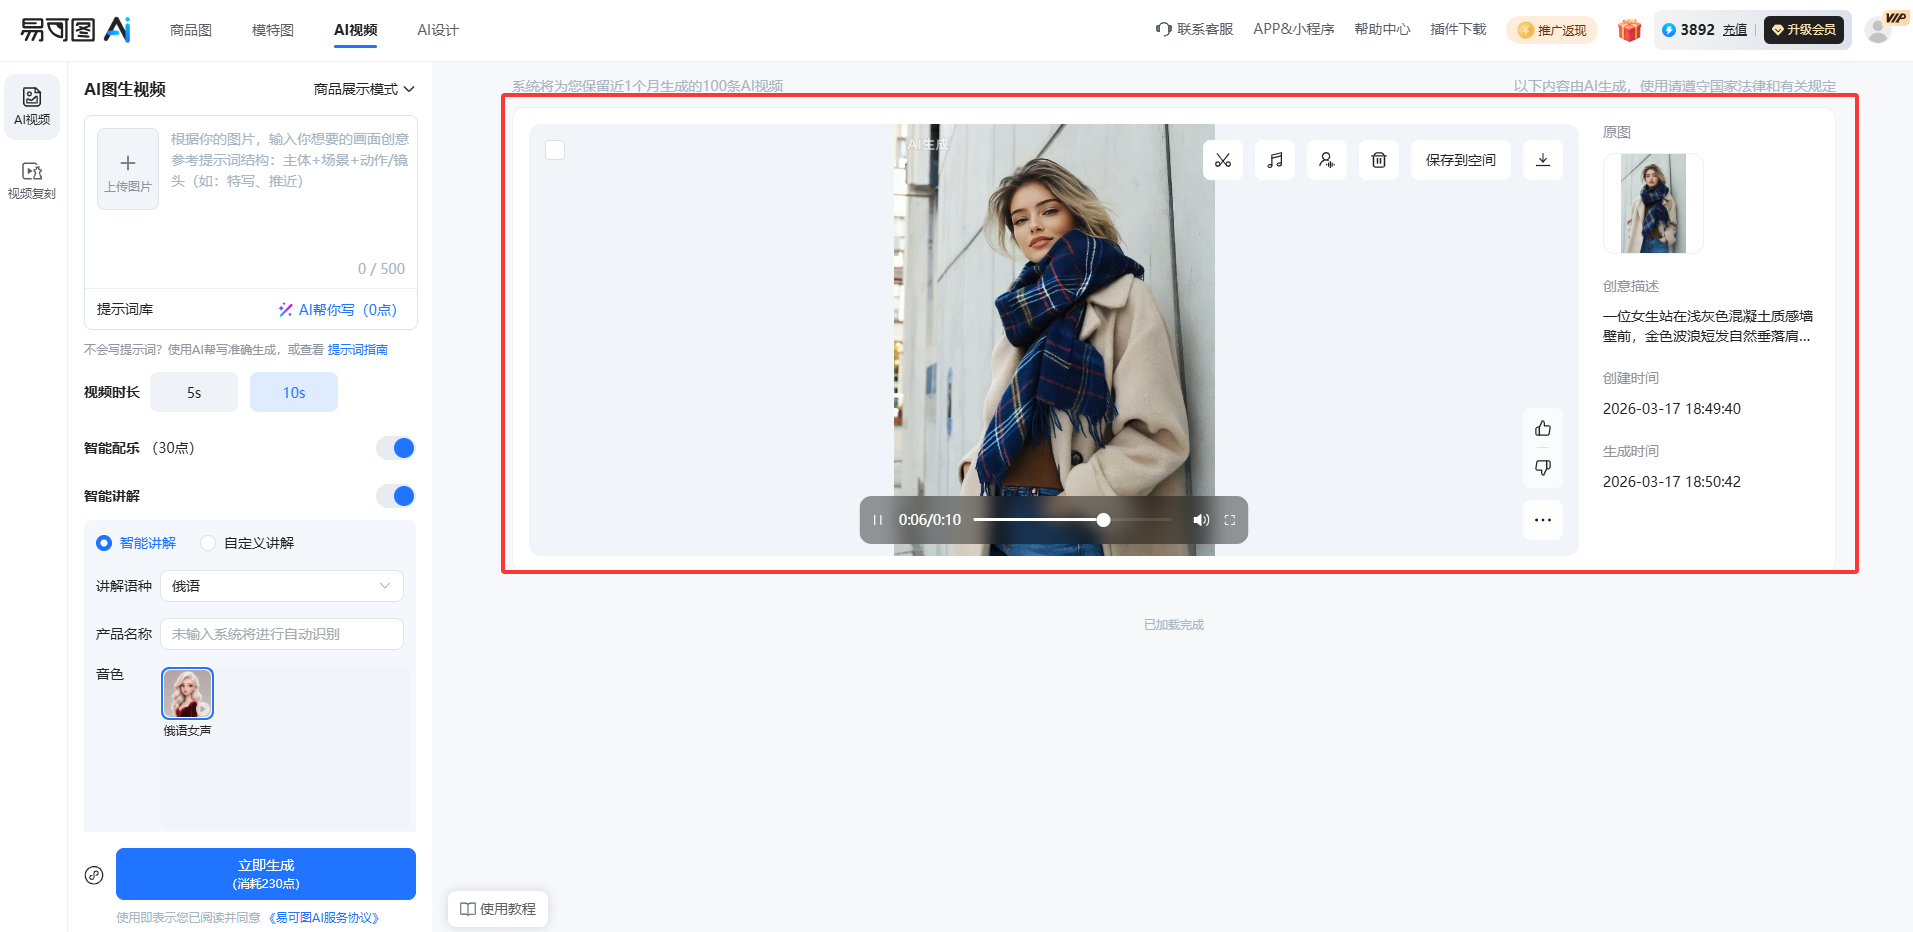Click the video progress slider bar

1072,520
